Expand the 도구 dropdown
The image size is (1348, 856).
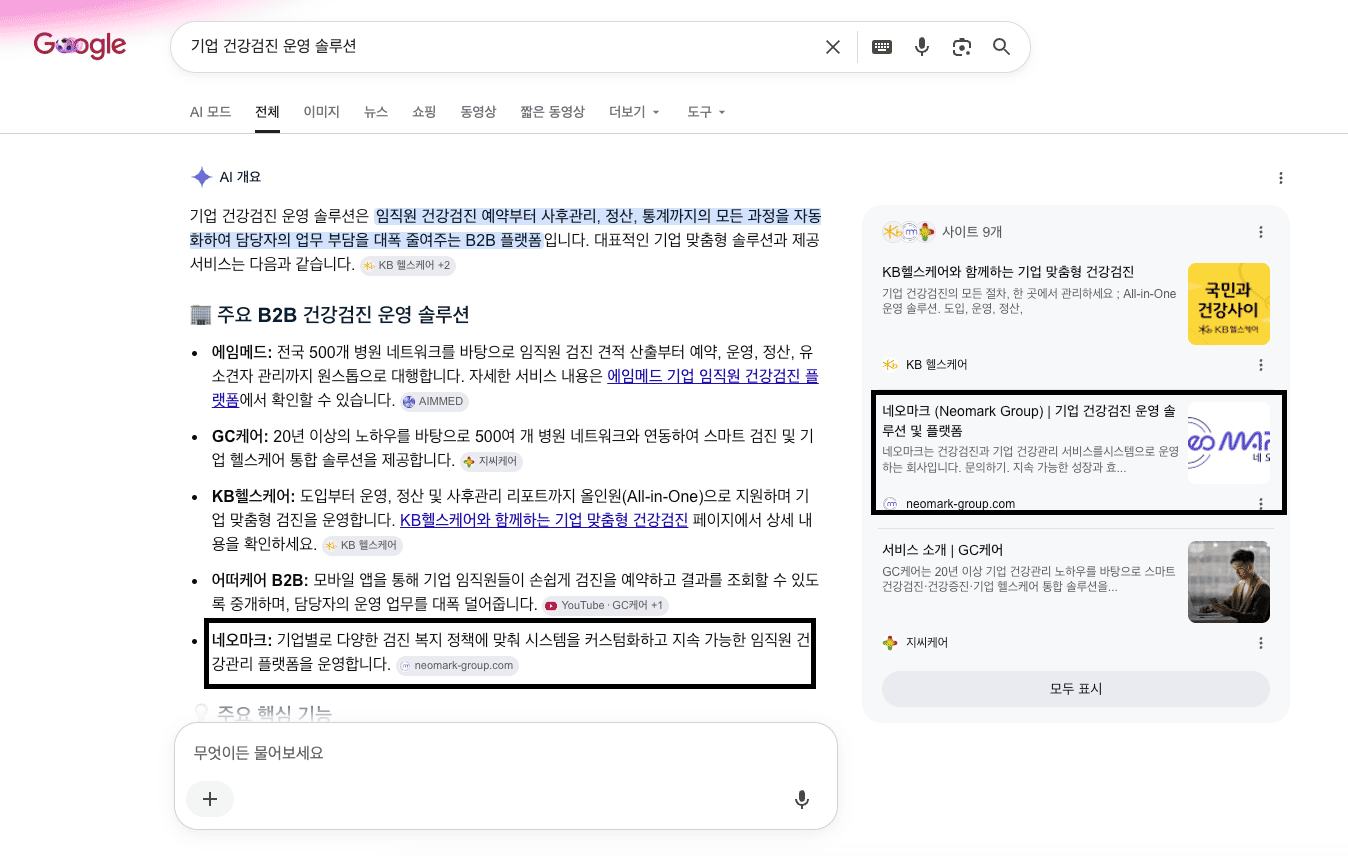(x=706, y=112)
